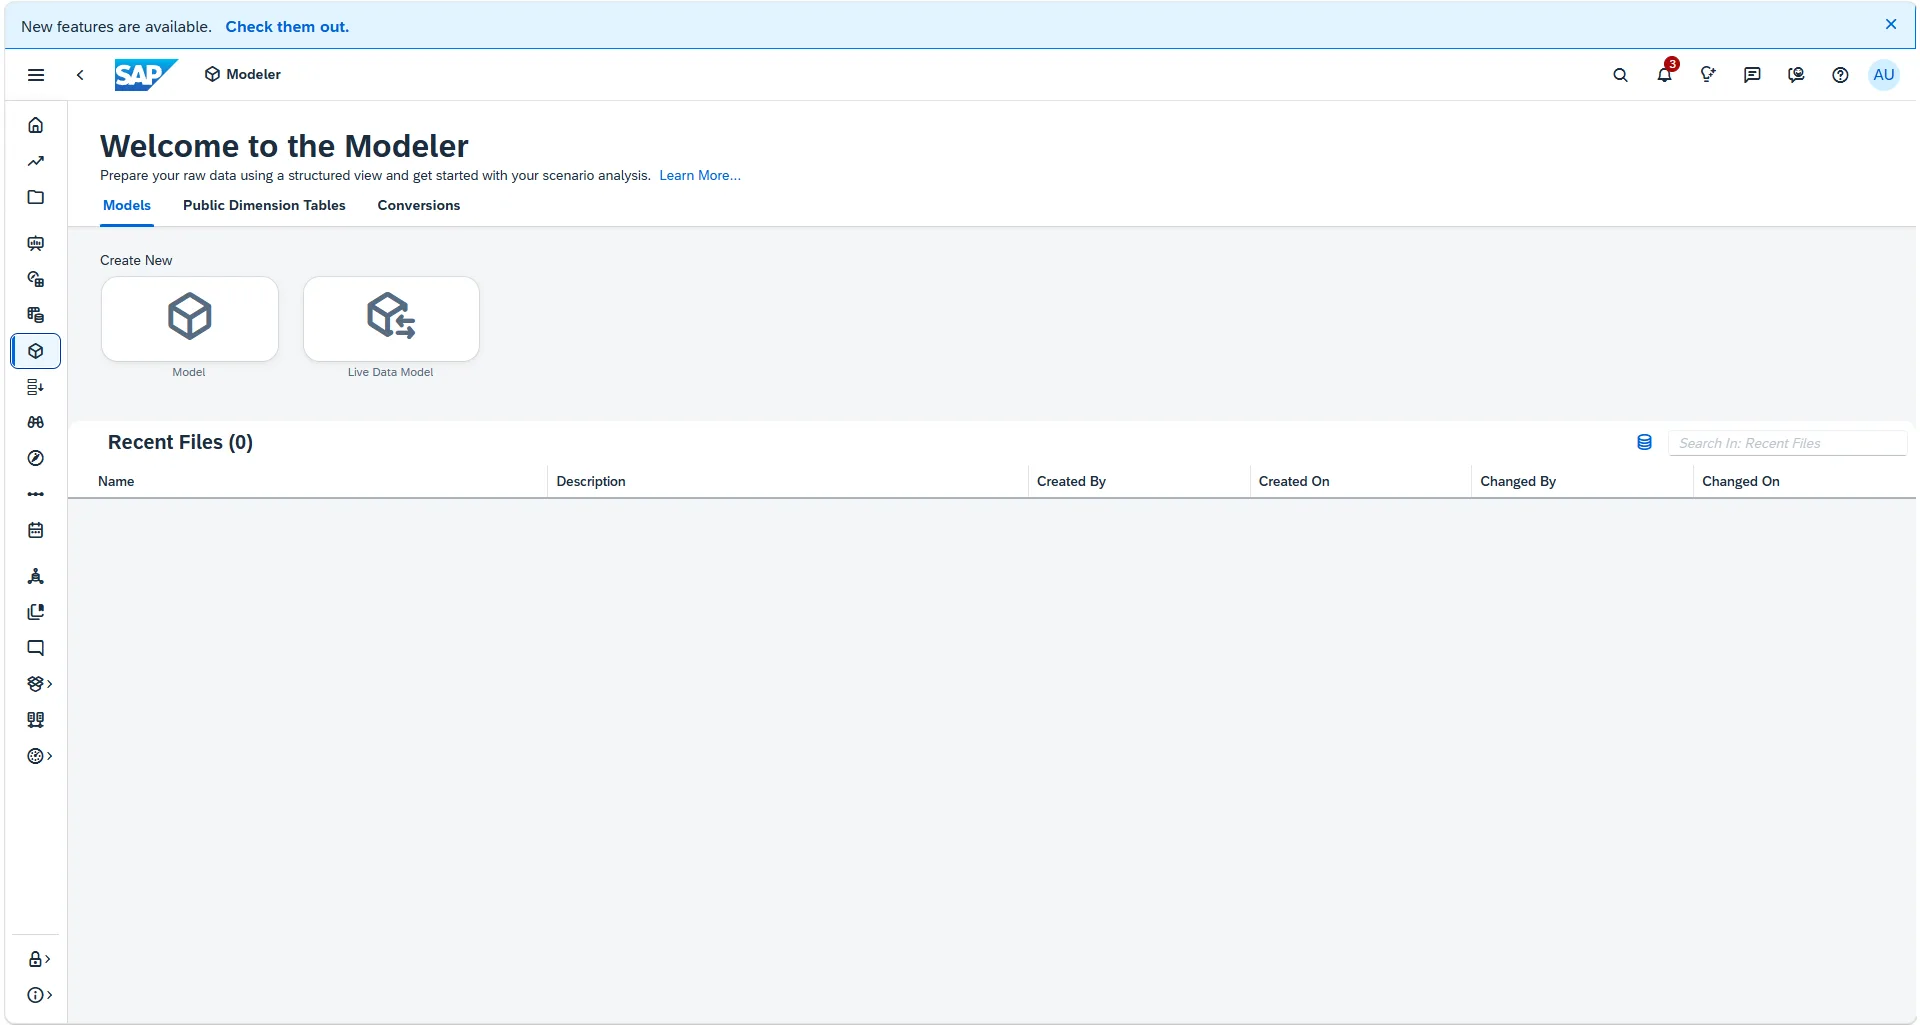Open the presentation board sidebar icon
This screenshot has width=1920, height=1025.
pyautogui.click(x=36, y=243)
